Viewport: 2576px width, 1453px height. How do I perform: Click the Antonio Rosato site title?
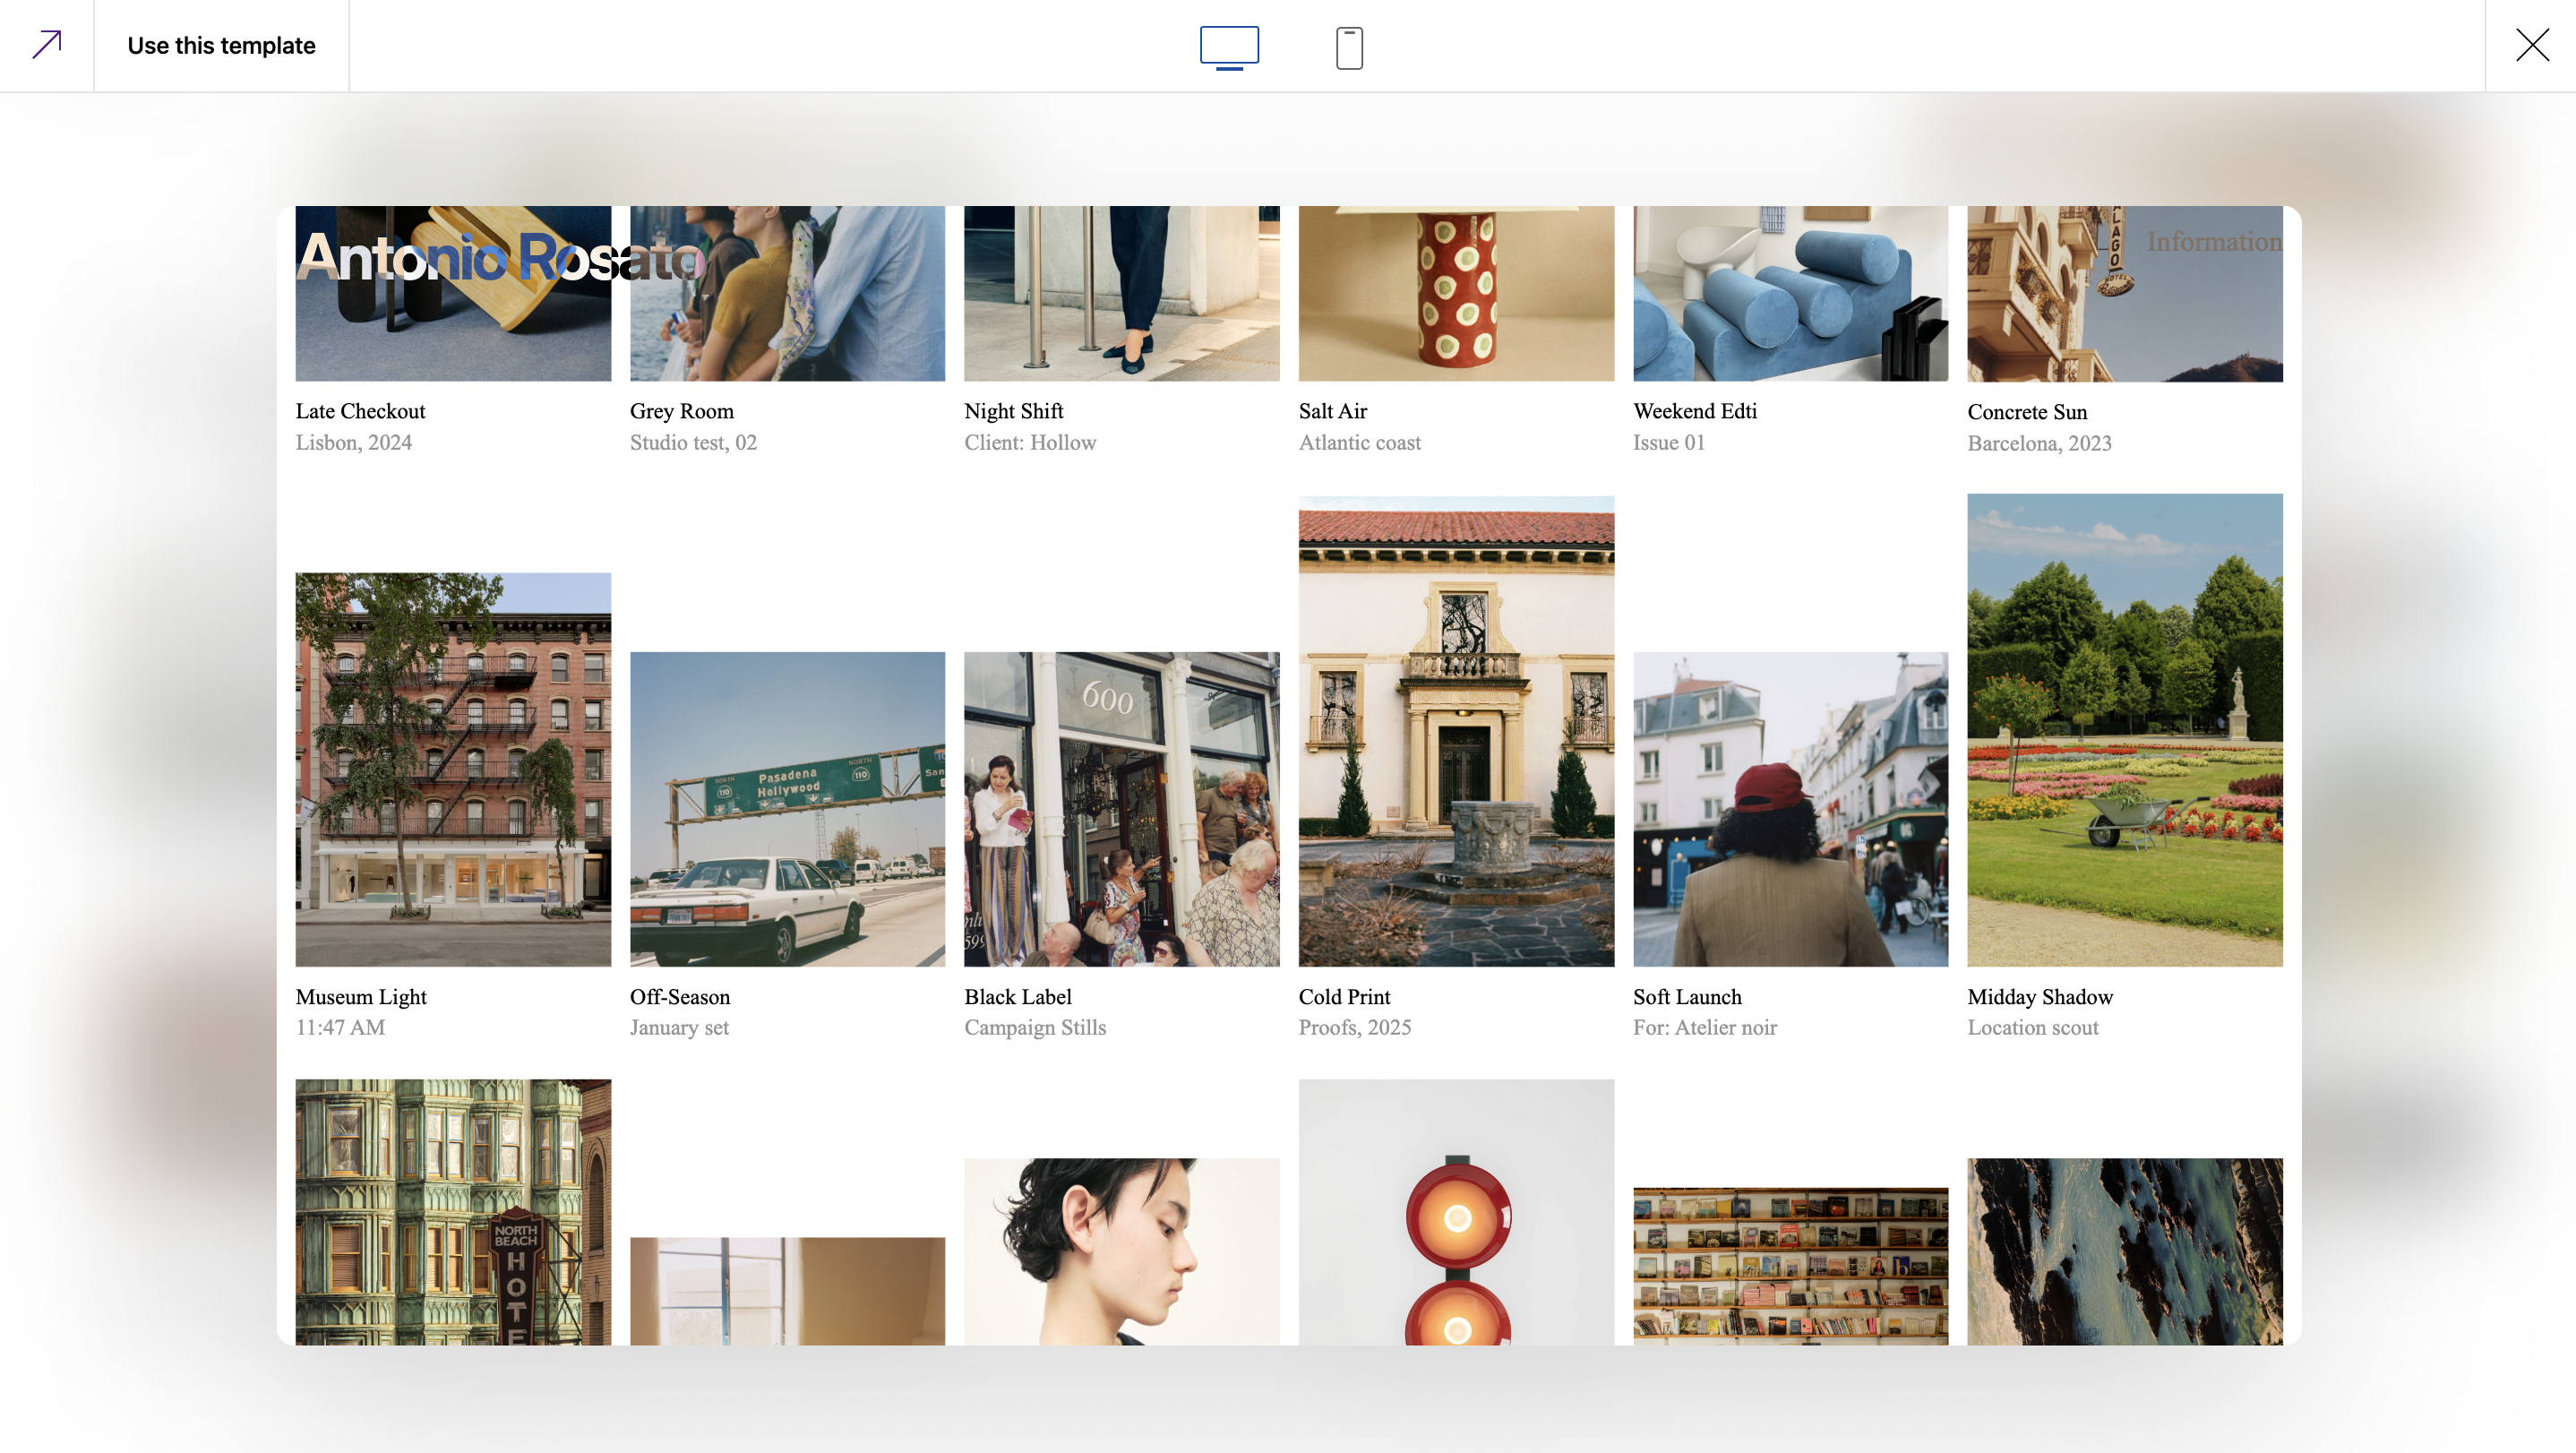[500, 257]
